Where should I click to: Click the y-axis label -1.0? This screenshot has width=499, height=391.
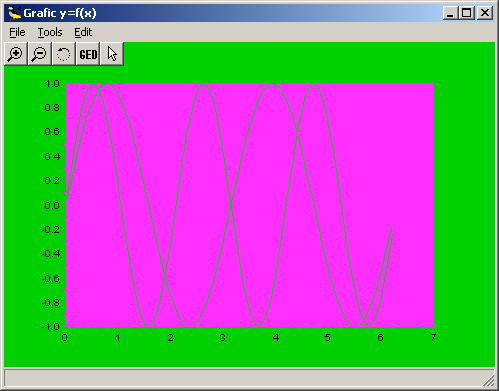click(x=51, y=327)
